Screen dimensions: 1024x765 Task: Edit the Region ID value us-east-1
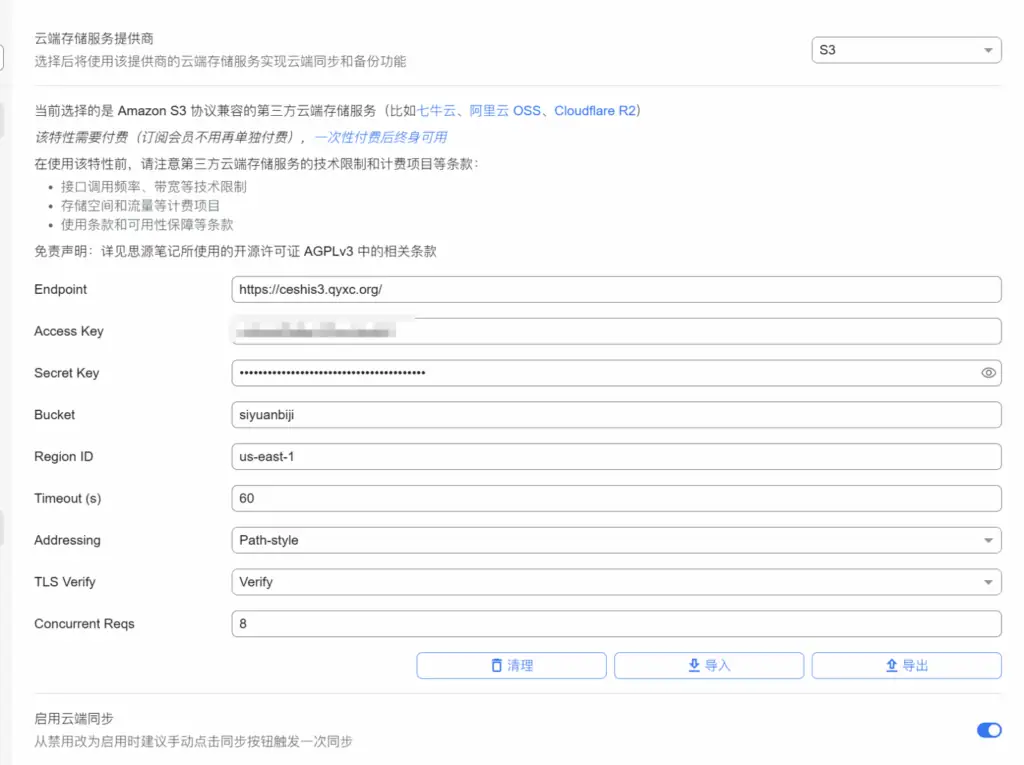coord(616,456)
